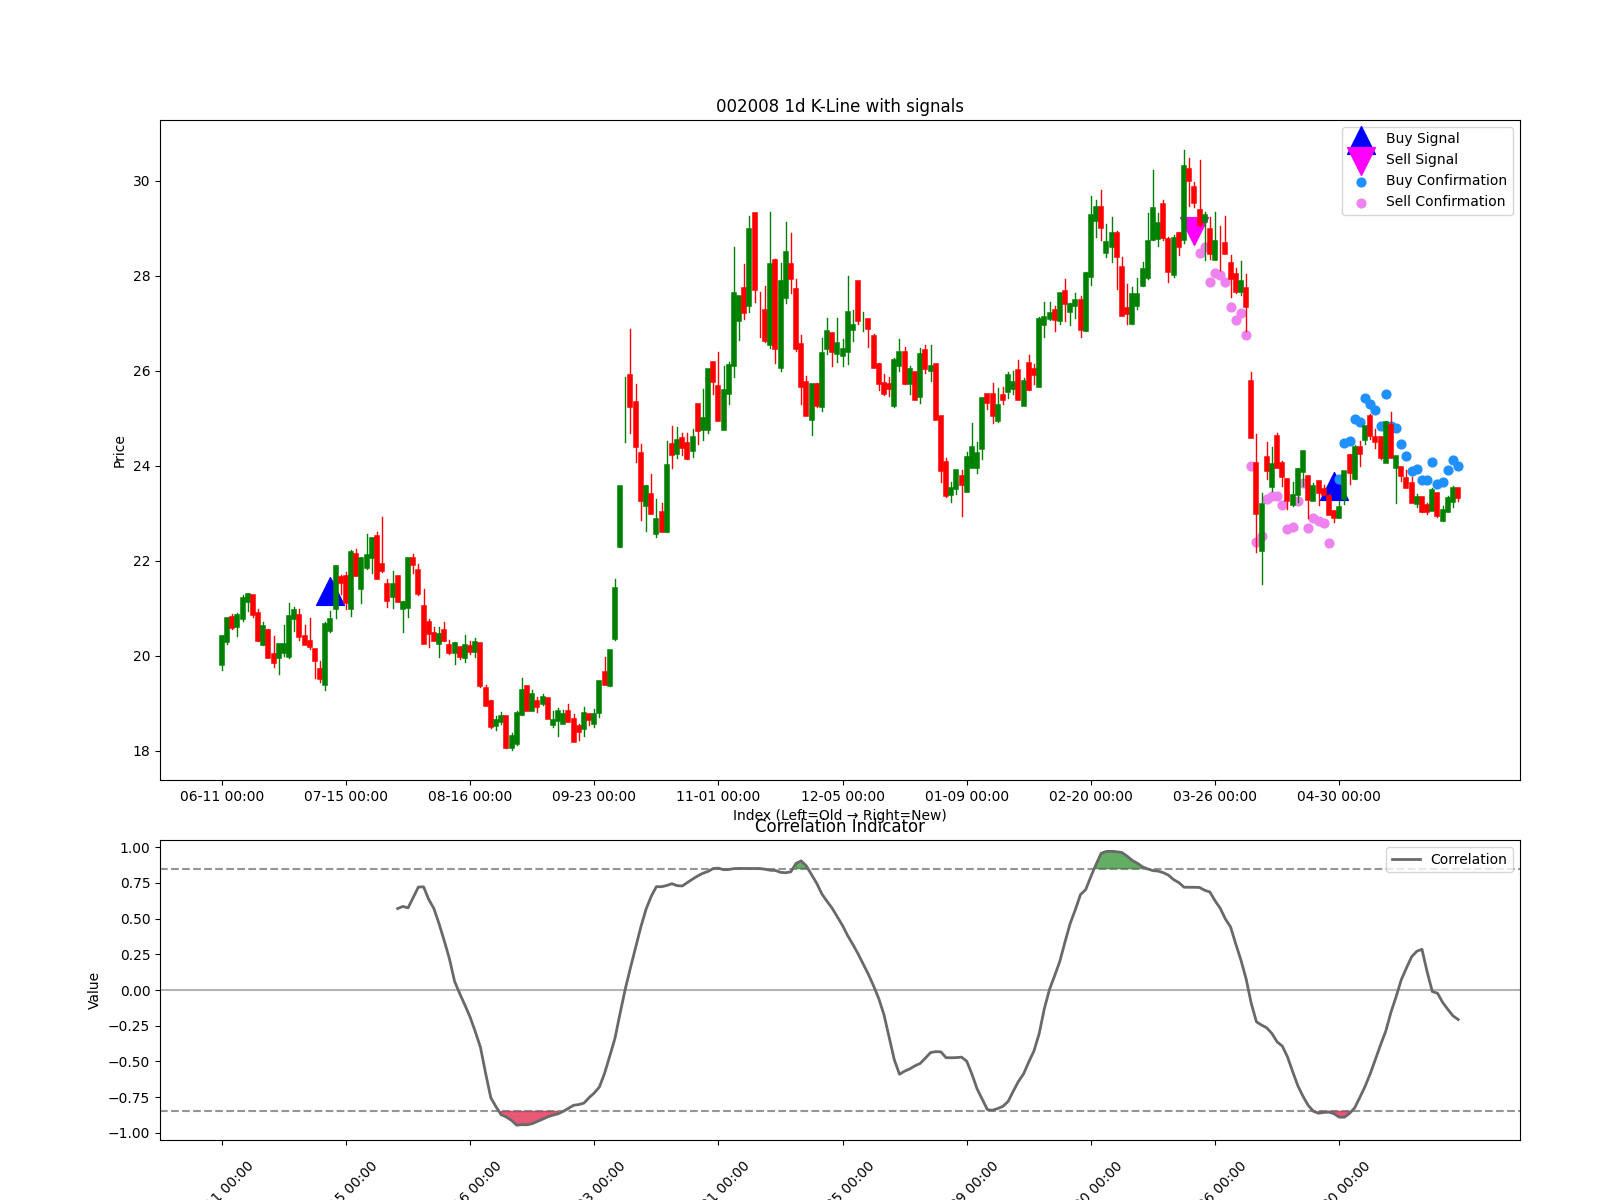Image resolution: width=1600 pixels, height=1200 pixels.
Task: Click the '04-30 00:00' date tick label
Action: click(x=1339, y=796)
